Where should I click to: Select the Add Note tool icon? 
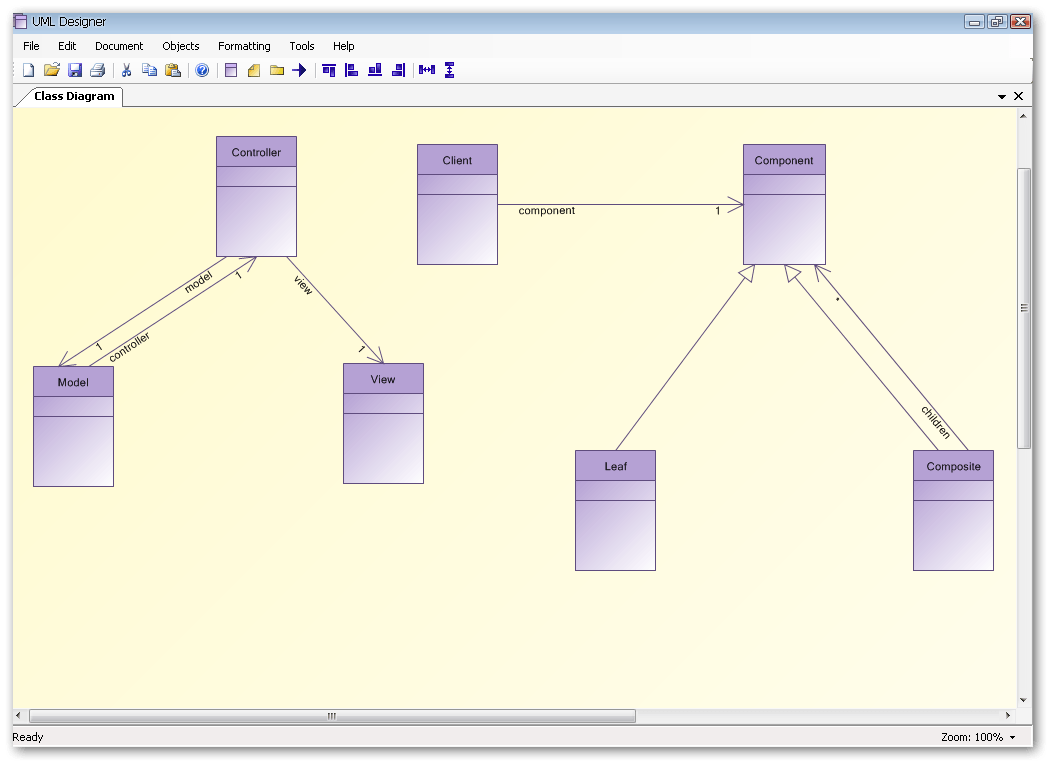click(x=254, y=70)
